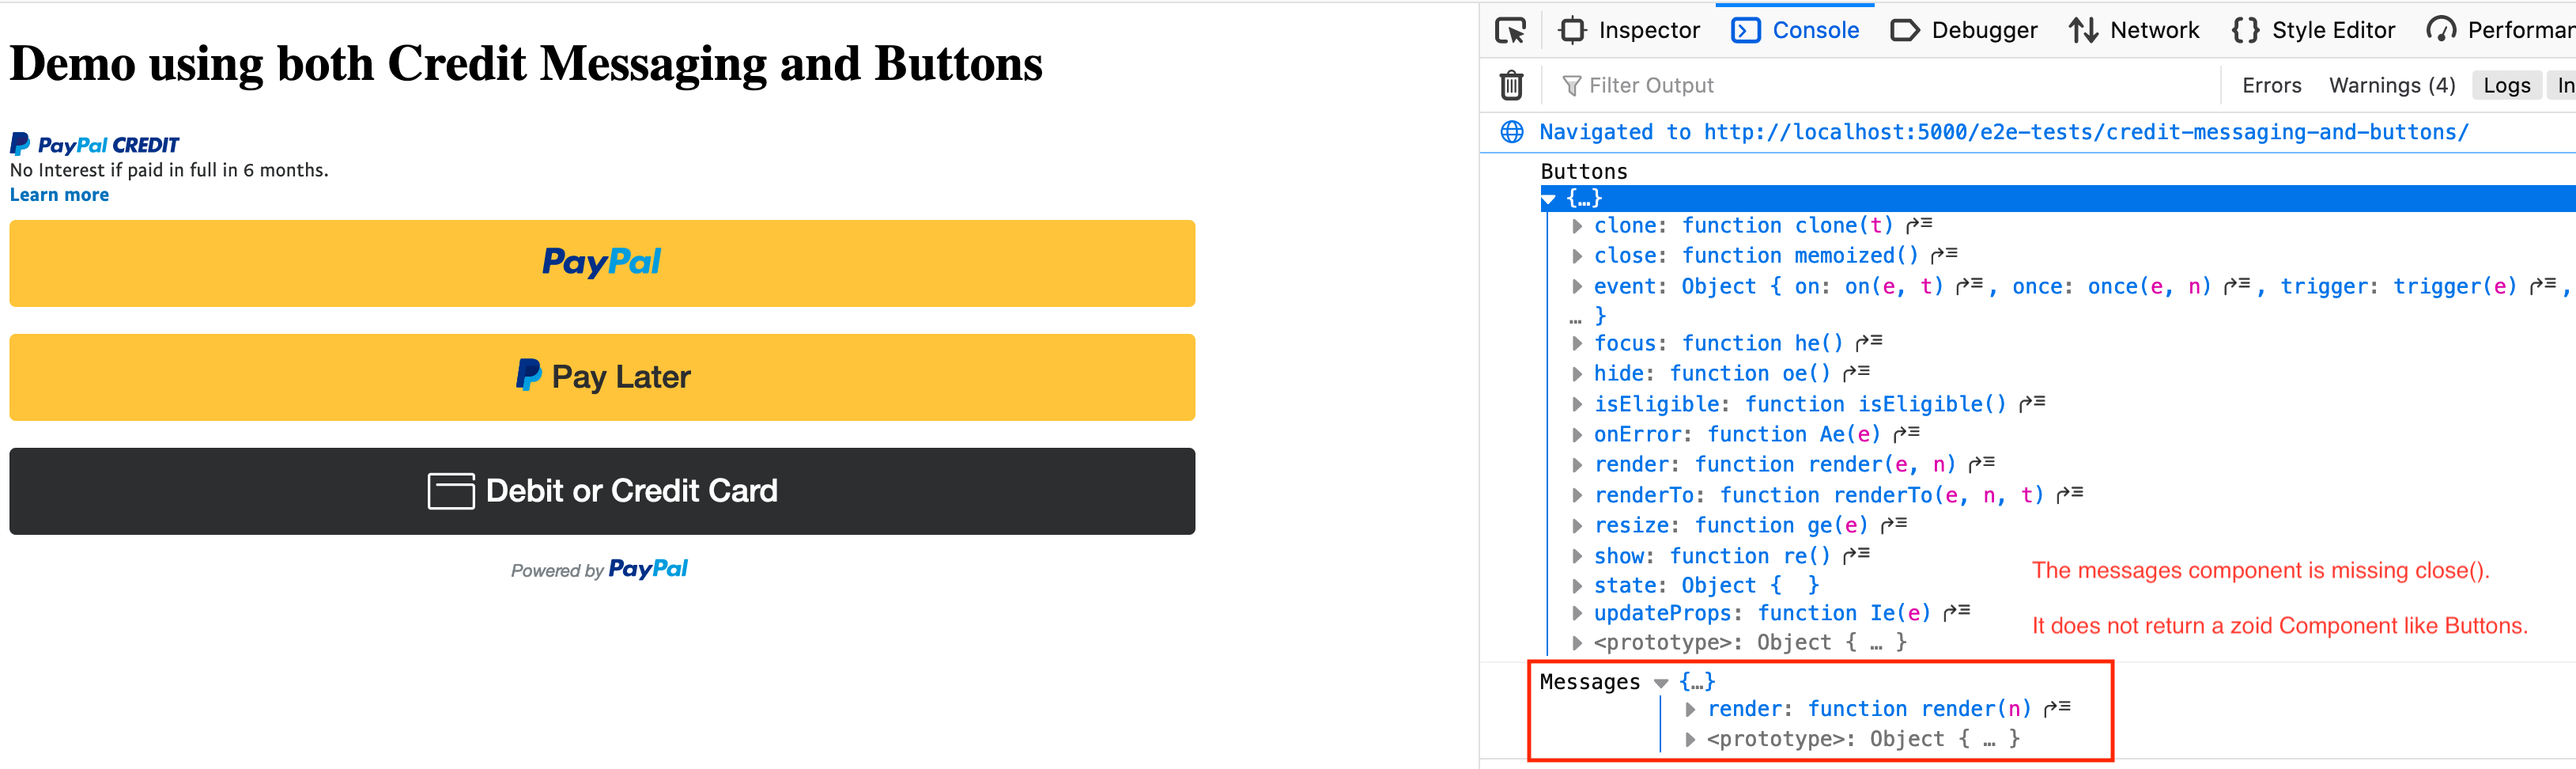2576x769 pixels.
Task: Open the Debugger tab
Action: coord(1964,30)
